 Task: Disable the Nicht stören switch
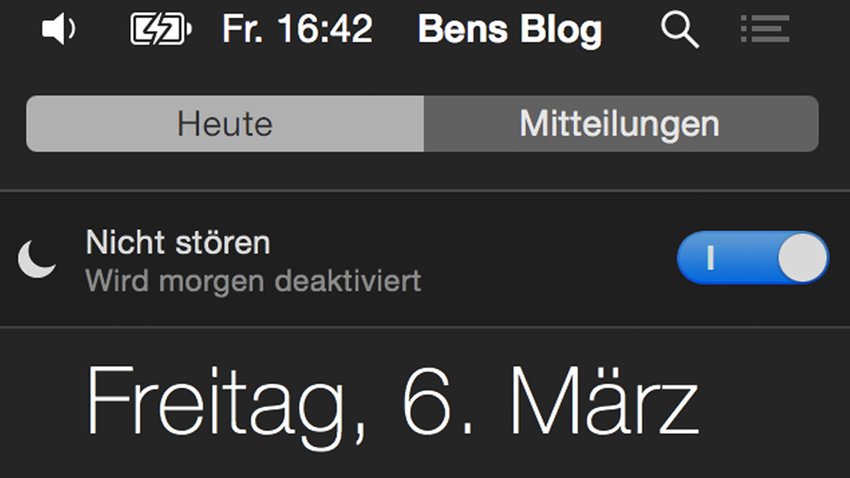(x=752, y=257)
